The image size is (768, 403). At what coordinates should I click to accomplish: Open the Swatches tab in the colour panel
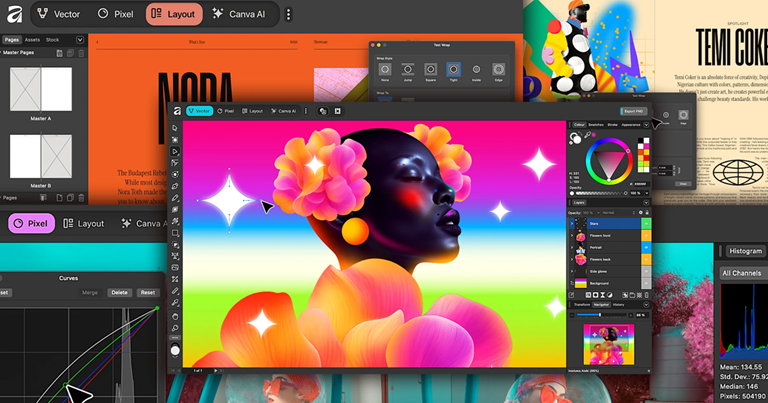point(596,125)
